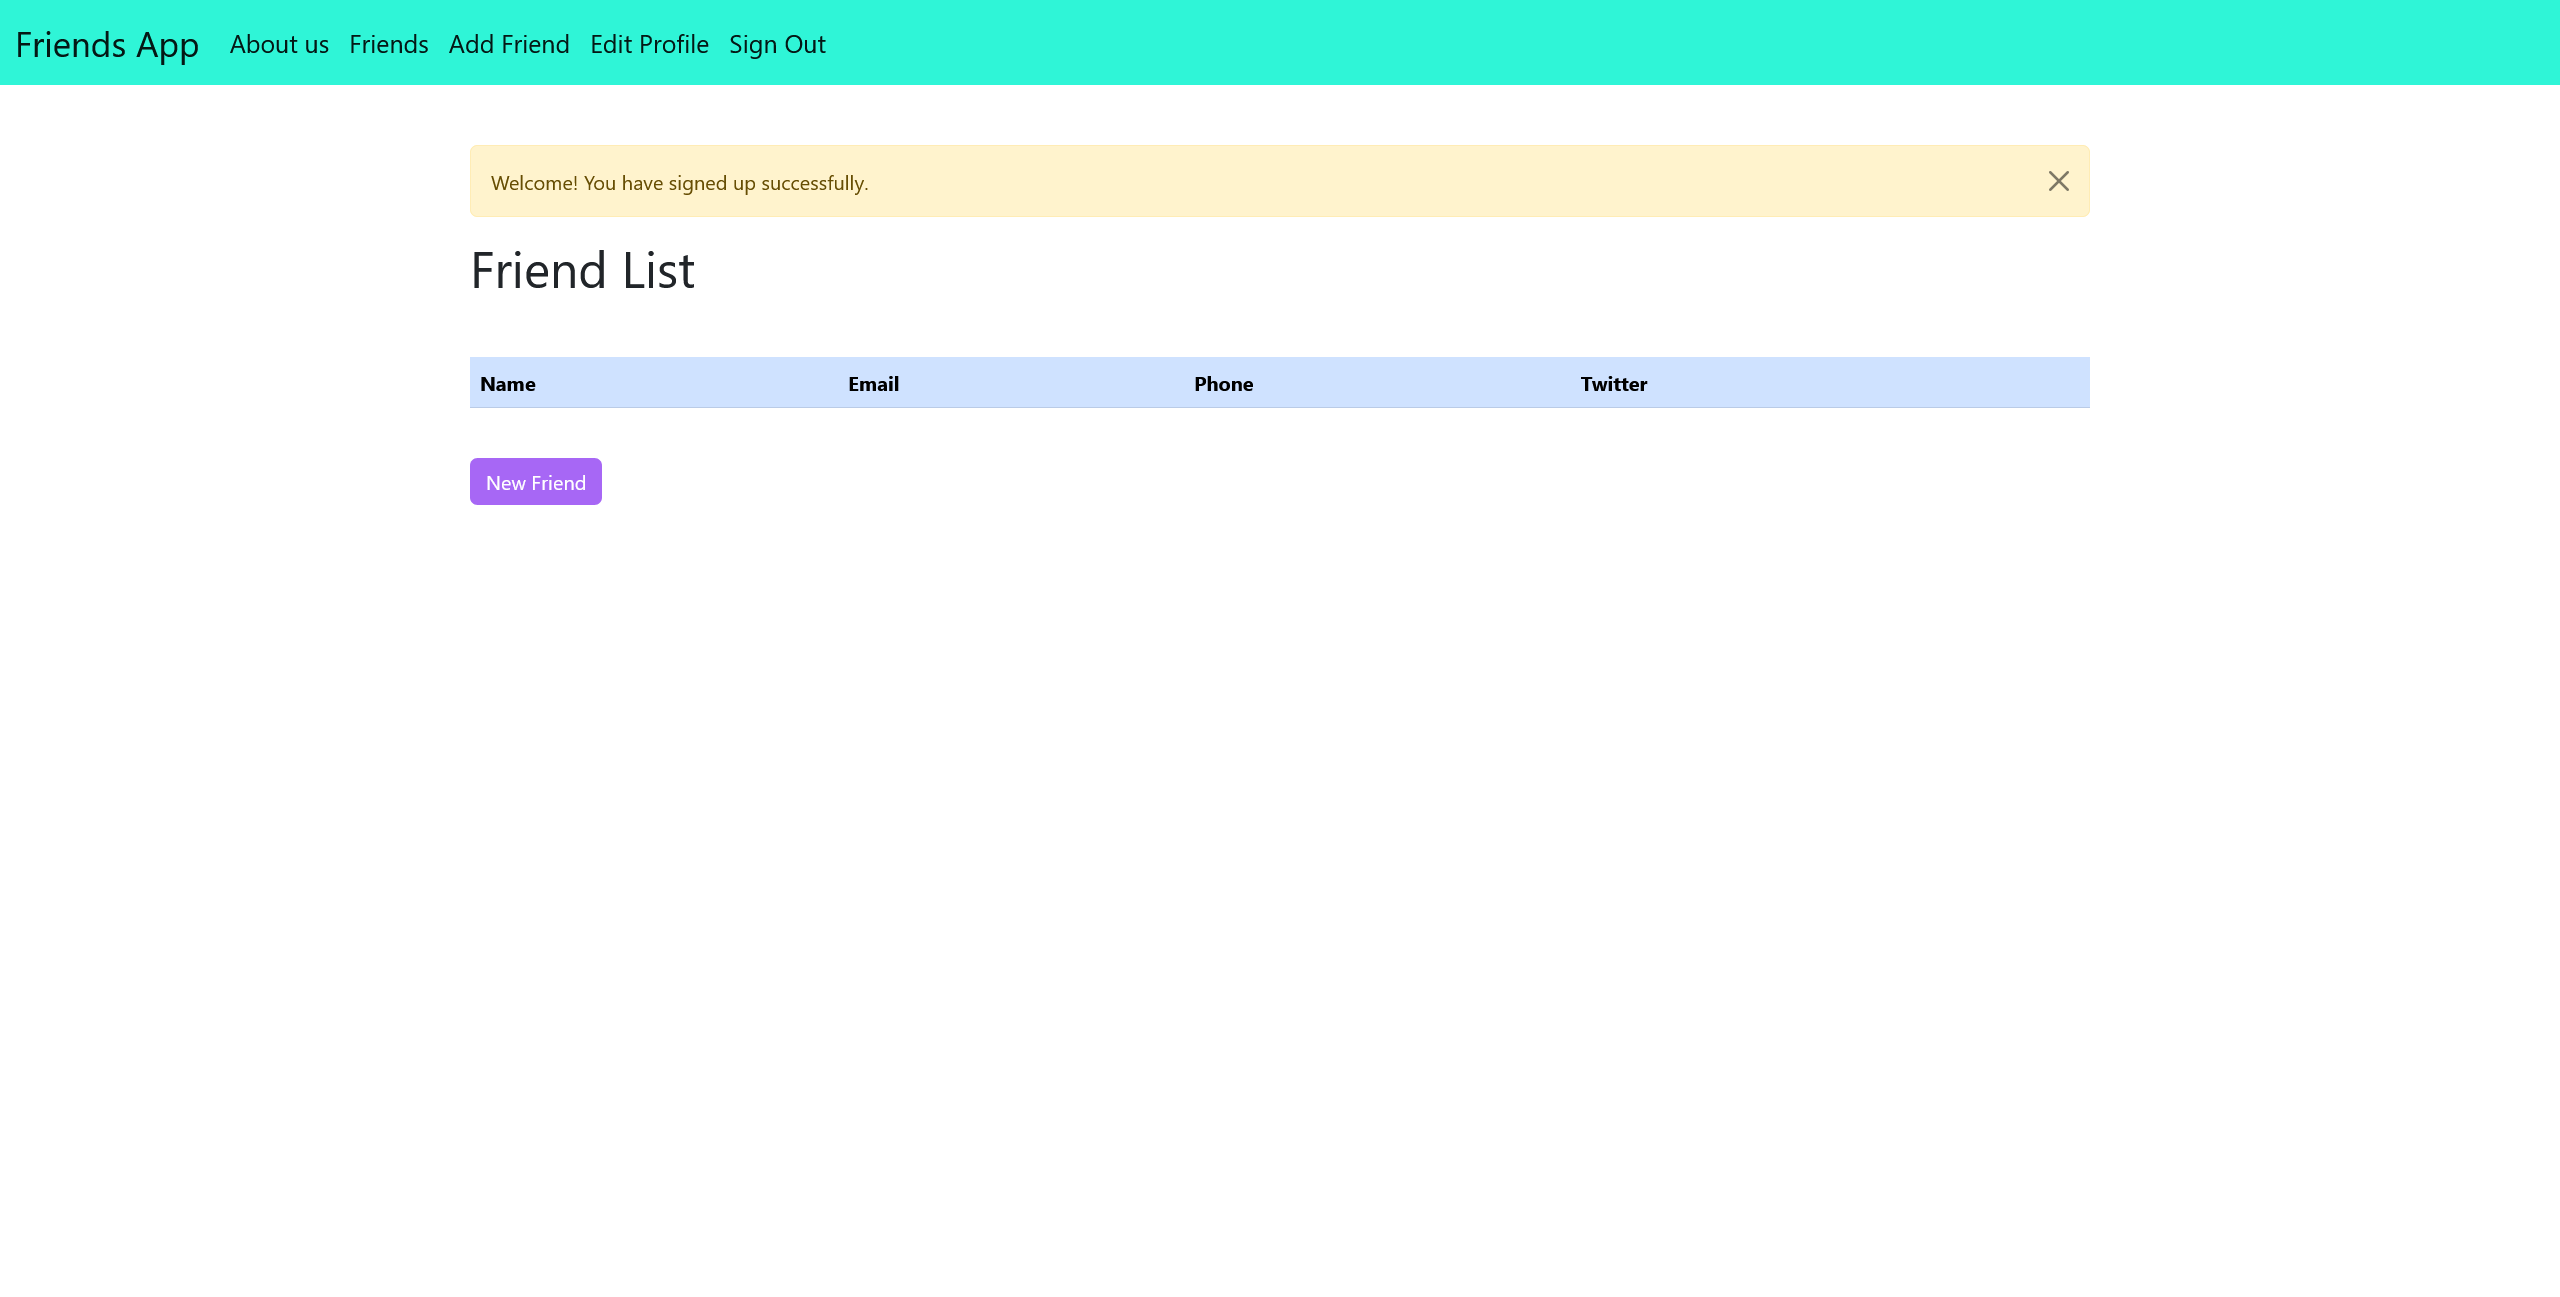Screen dimensions: 2560x1297
Task: Click the Phone column header
Action: pos(1223,384)
